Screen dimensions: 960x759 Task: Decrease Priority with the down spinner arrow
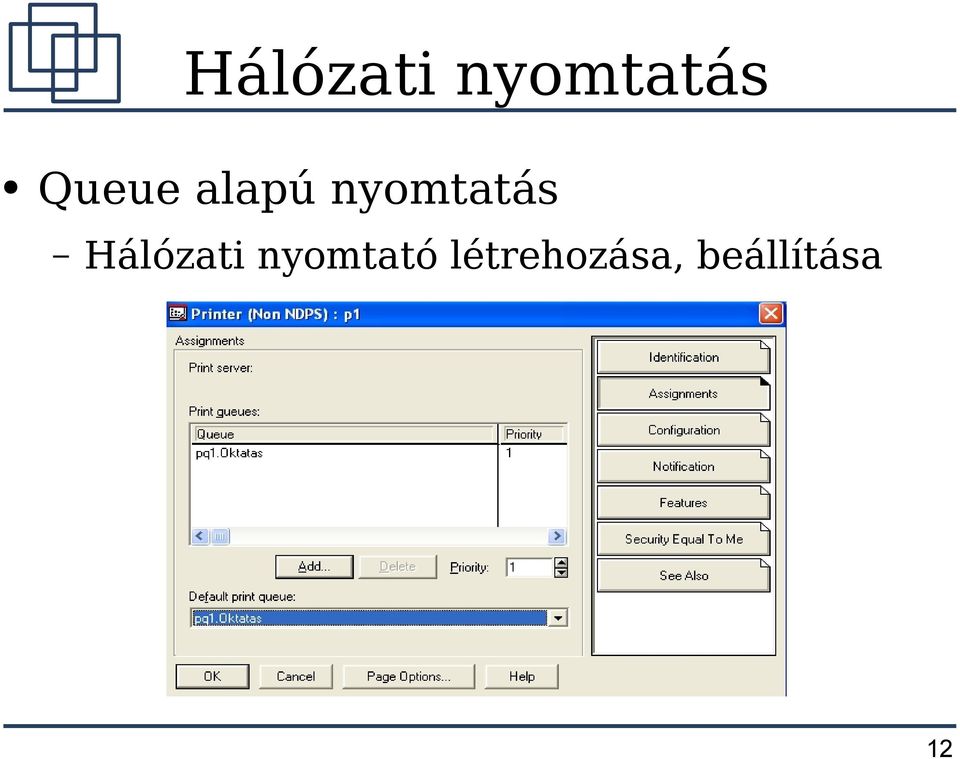pyautogui.click(x=561, y=573)
